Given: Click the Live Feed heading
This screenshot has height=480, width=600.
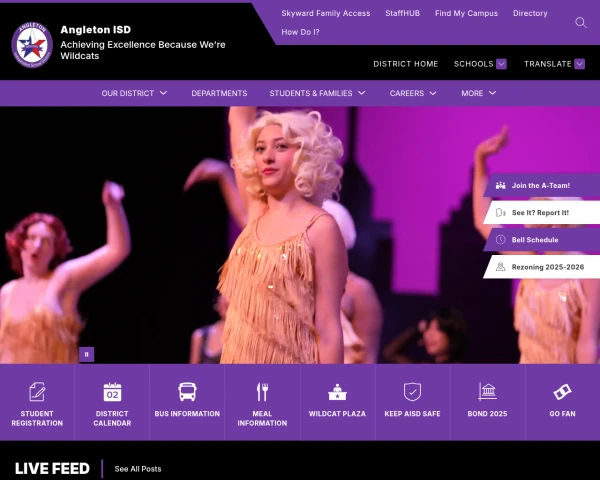Looking at the screenshot, I should (x=52, y=469).
